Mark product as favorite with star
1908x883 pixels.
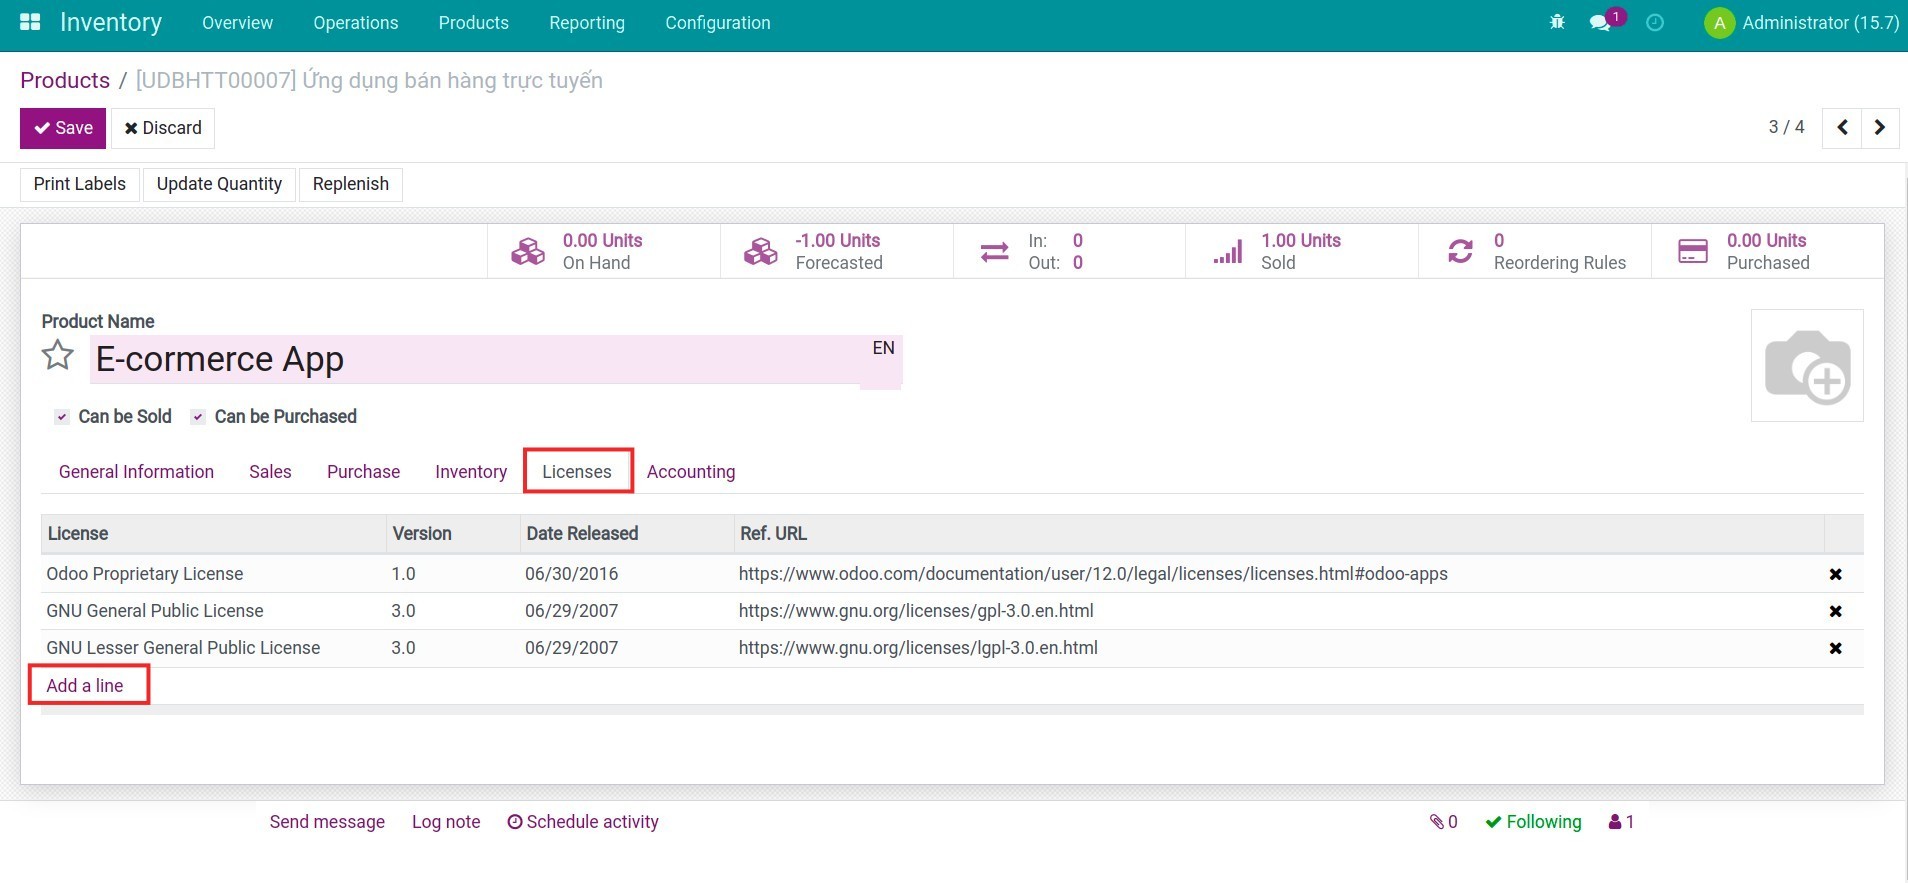pyautogui.click(x=58, y=356)
